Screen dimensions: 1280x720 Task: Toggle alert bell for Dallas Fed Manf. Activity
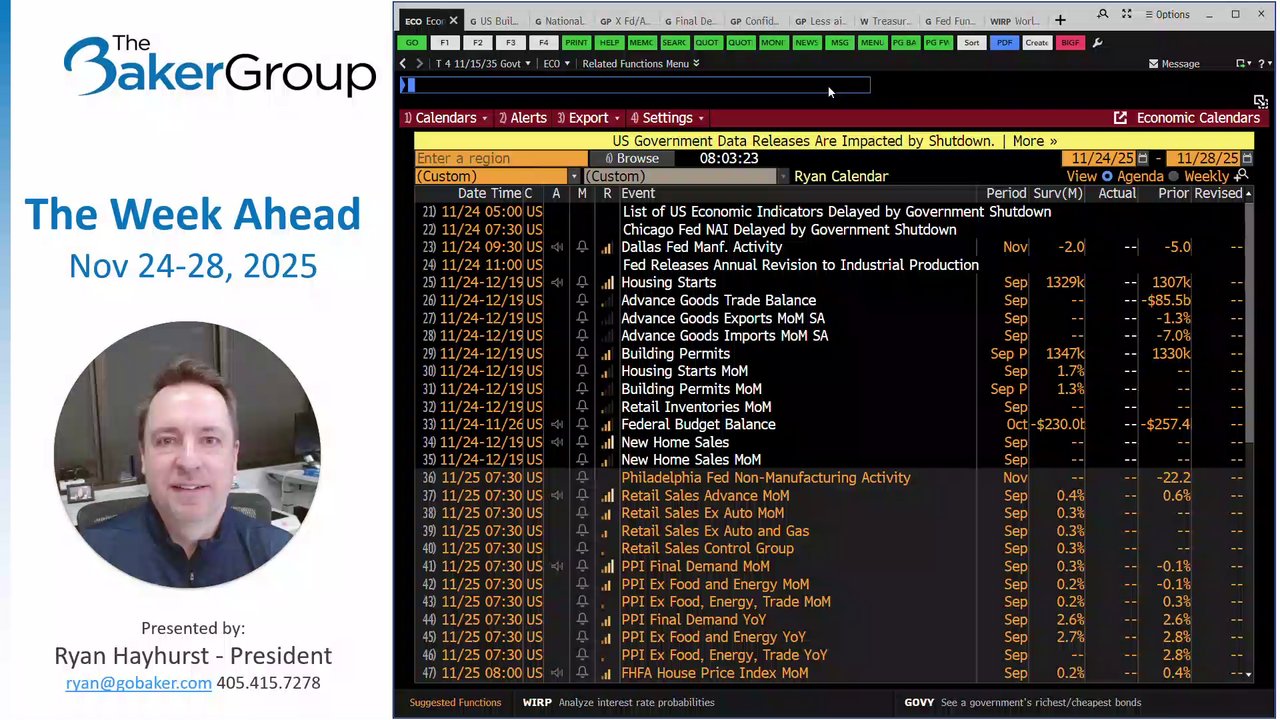click(582, 247)
